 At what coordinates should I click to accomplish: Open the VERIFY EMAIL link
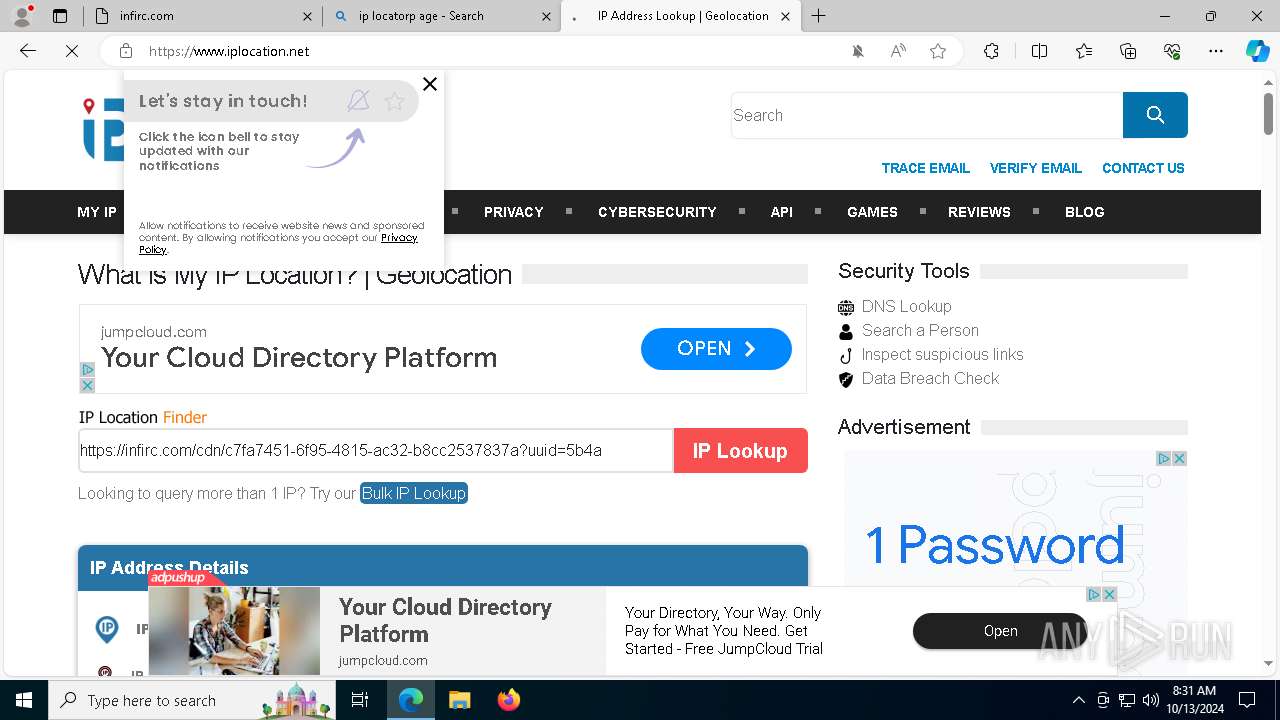point(1036,168)
